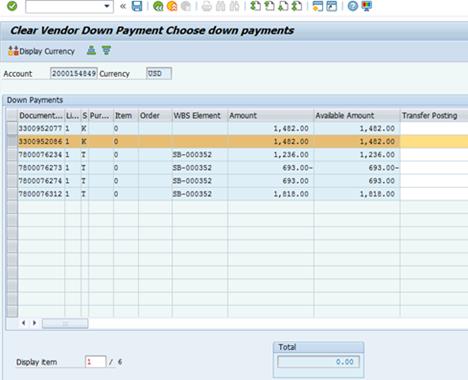Click Transfer Posting cell for document 3300952077

tap(434, 128)
